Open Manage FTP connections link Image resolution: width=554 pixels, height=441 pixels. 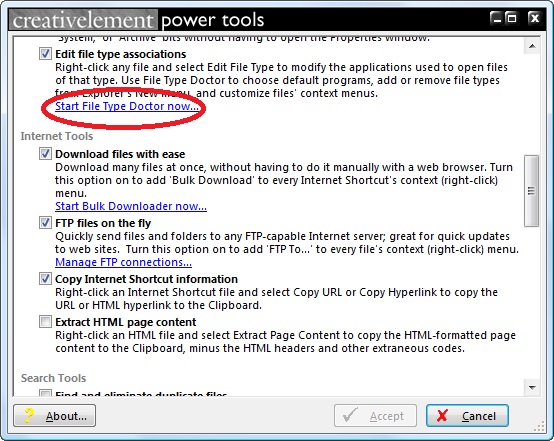point(123,262)
